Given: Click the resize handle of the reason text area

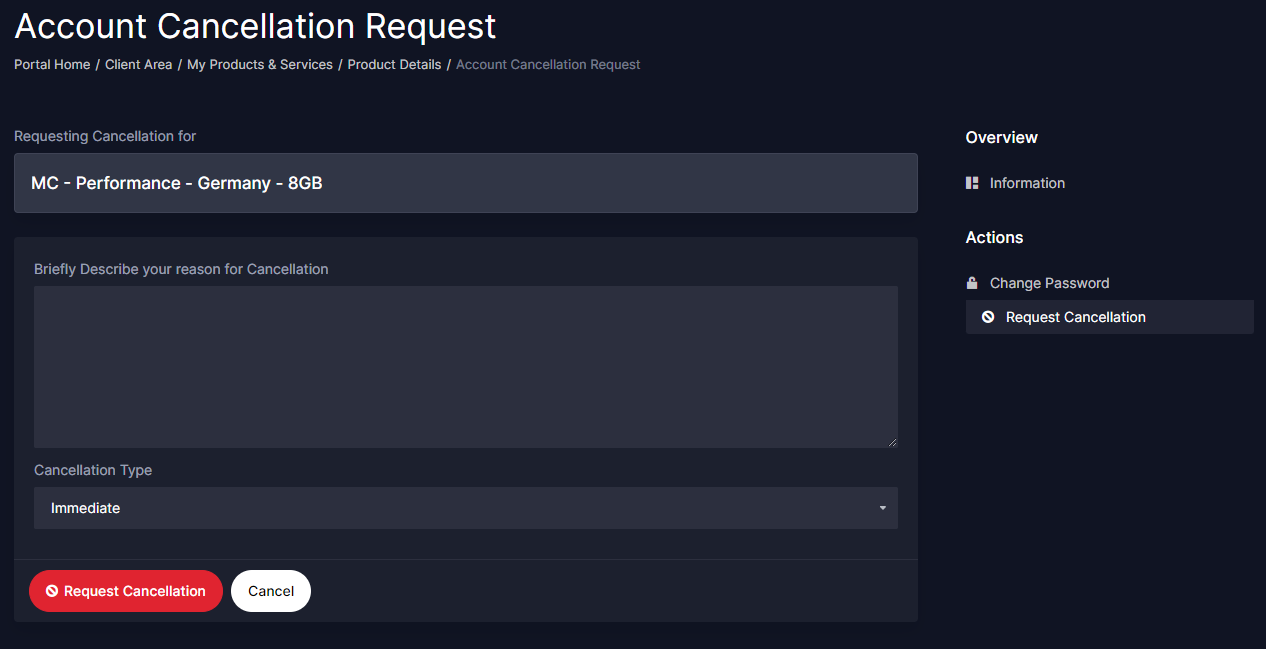Looking at the screenshot, I should 892,442.
